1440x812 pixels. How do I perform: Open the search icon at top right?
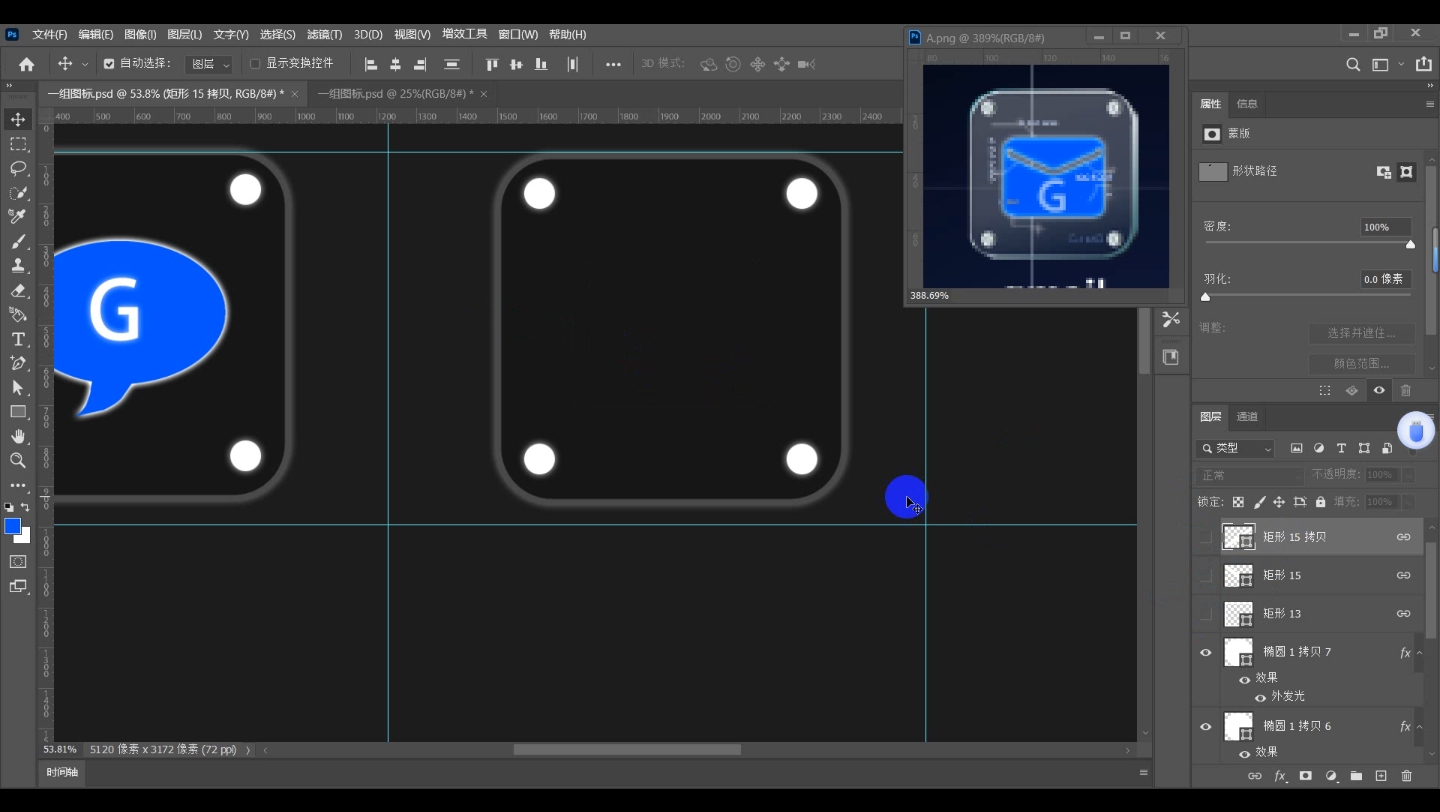[1353, 65]
